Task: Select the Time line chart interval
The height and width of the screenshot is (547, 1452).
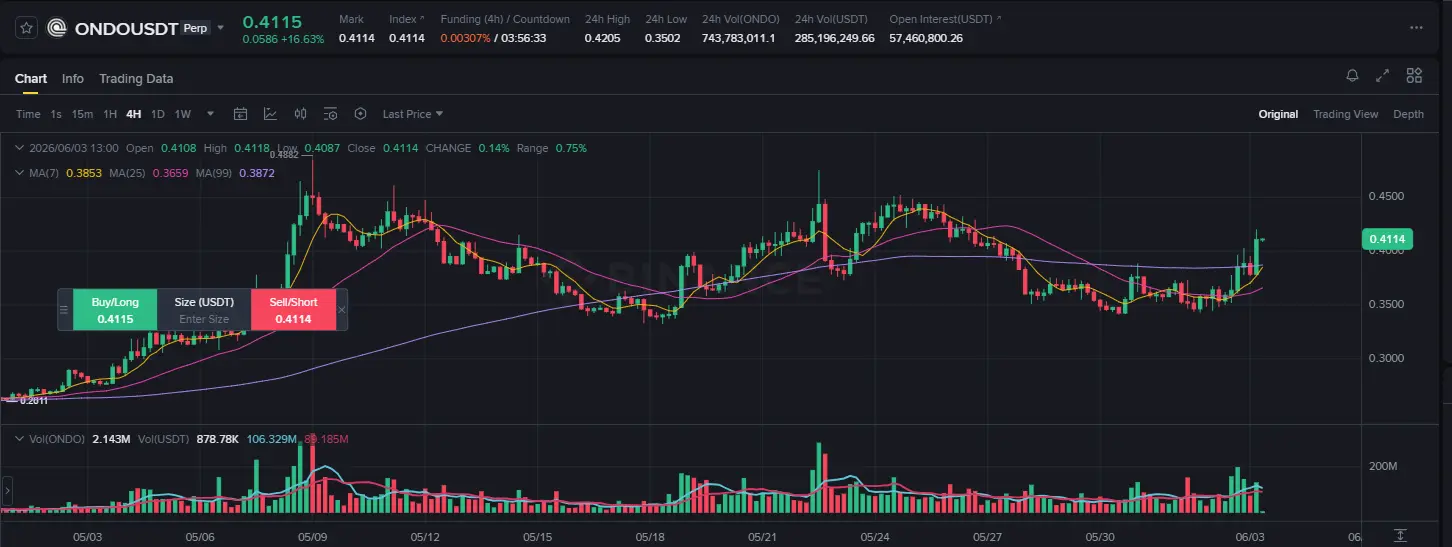Action: tap(28, 114)
